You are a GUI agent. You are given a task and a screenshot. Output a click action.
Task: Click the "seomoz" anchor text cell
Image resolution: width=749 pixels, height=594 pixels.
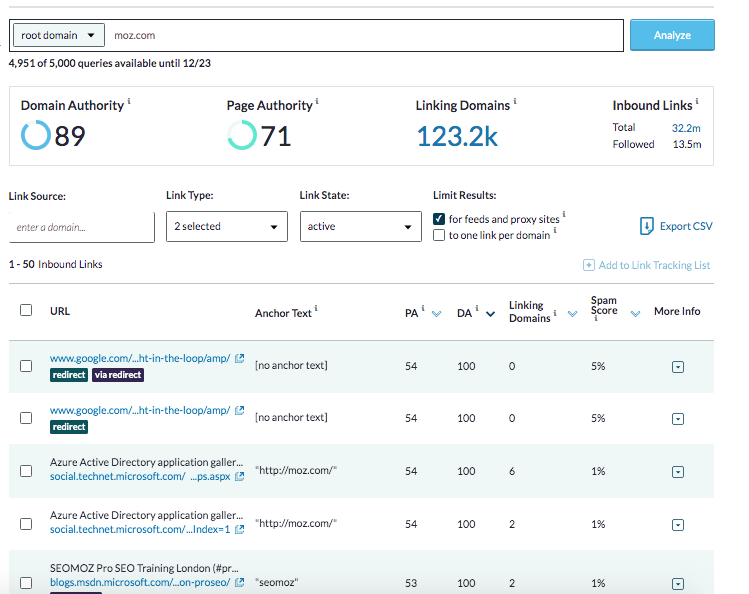tap(277, 583)
